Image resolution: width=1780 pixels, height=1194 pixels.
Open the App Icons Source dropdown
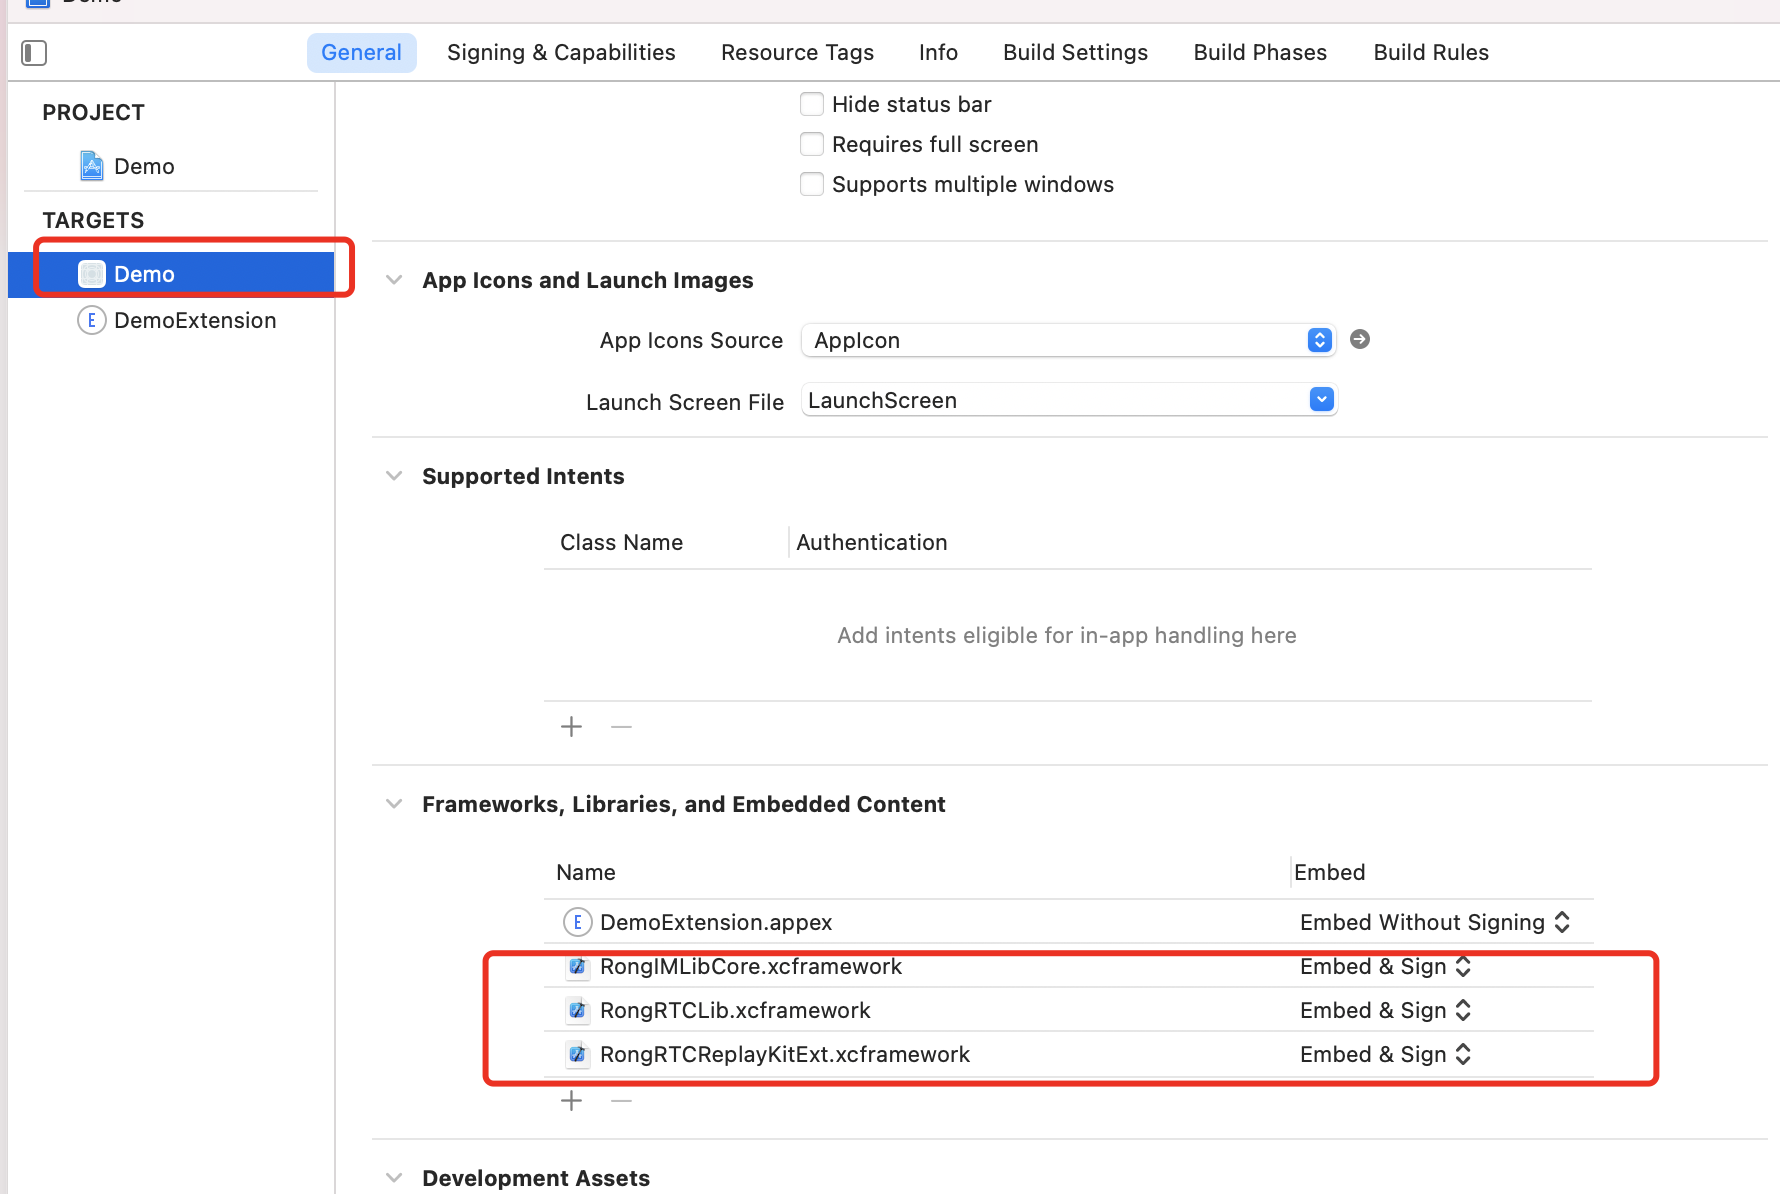[1069, 340]
